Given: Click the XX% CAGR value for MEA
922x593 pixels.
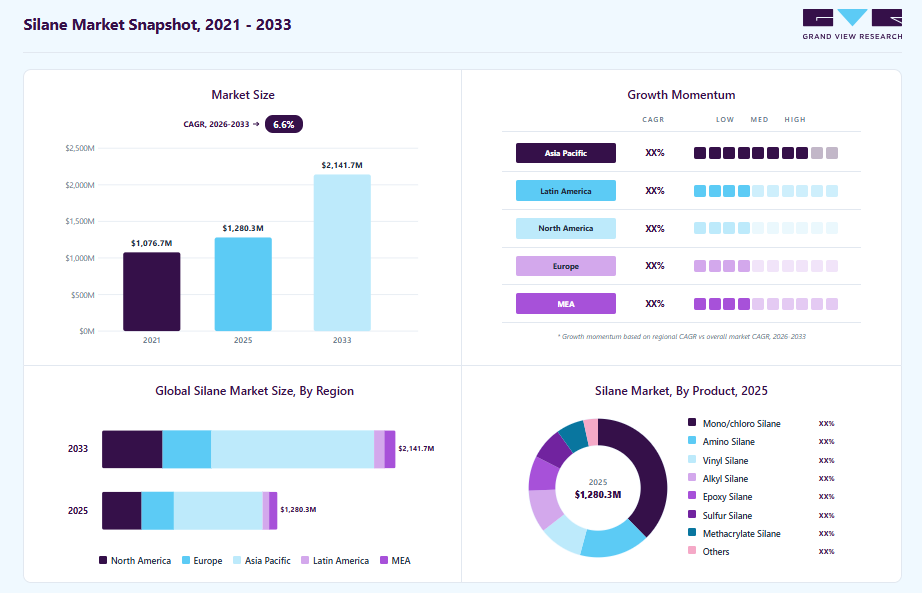Looking at the screenshot, I should (x=654, y=304).
